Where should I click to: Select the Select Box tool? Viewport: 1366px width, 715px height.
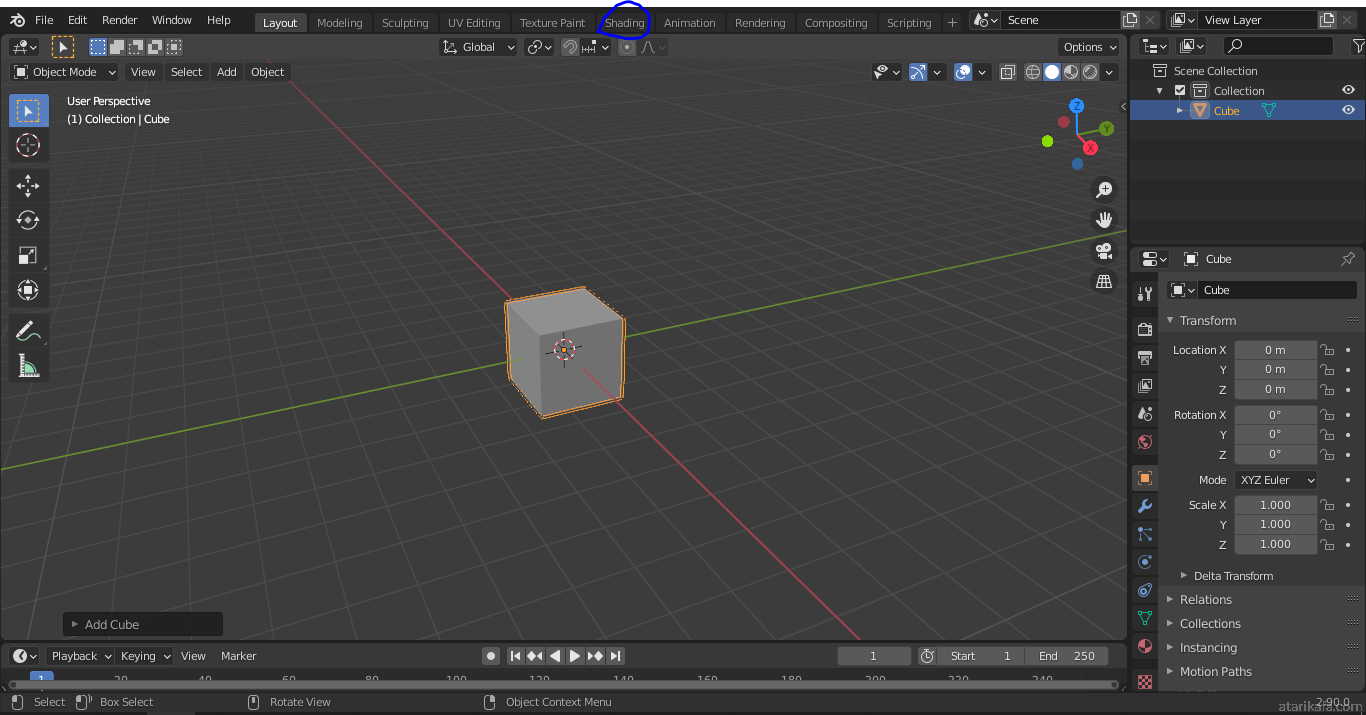(28, 111)
